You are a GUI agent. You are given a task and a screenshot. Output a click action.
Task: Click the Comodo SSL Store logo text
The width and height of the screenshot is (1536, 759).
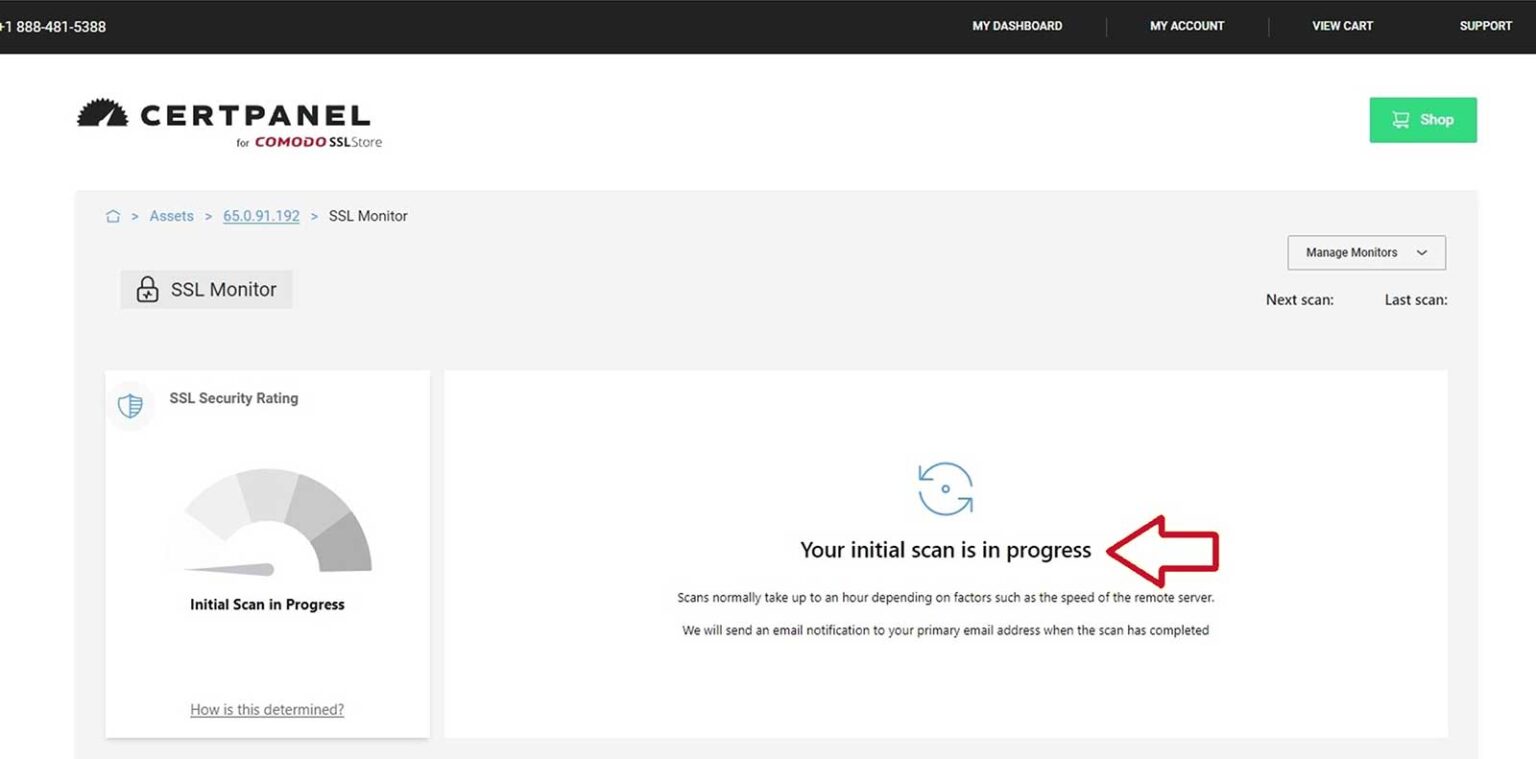click(x=311, y=141)
